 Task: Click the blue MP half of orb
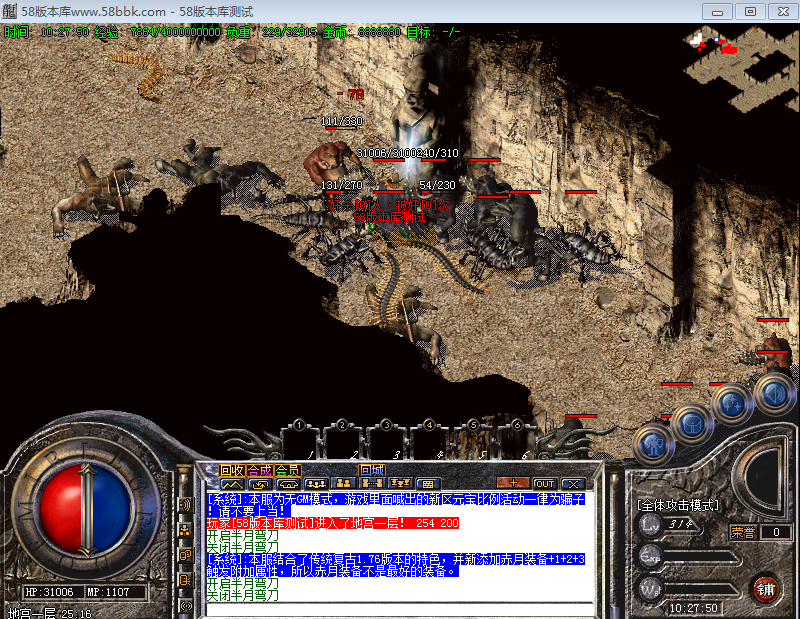[112, 509]
